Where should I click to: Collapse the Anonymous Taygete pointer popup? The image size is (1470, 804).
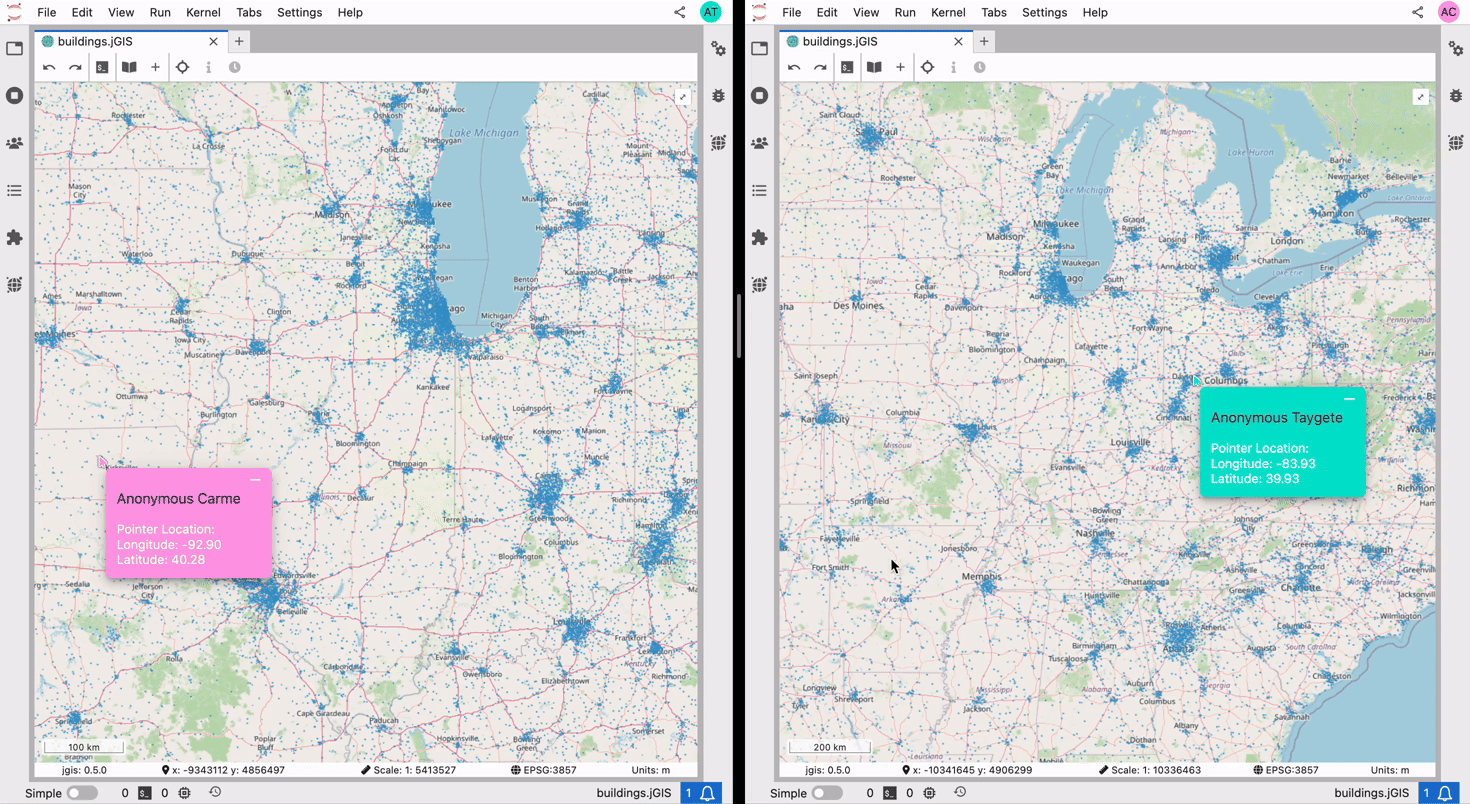point(1349,399)
